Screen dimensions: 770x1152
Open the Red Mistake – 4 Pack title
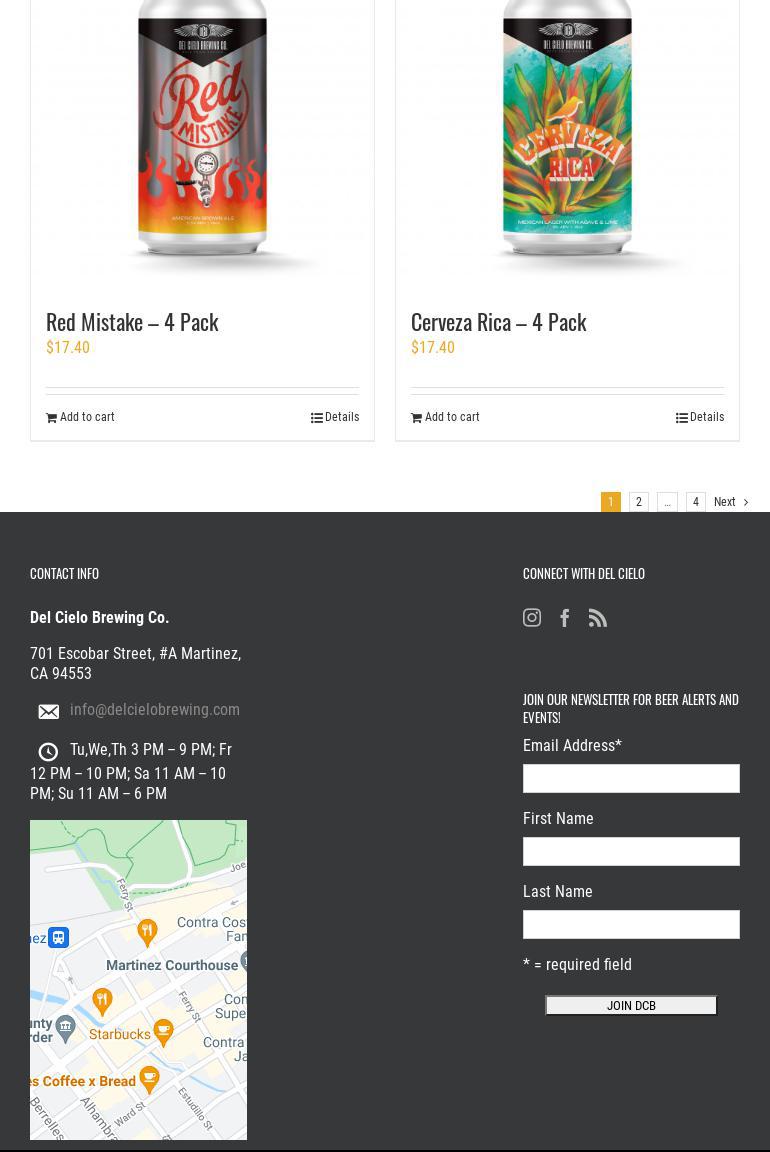(x=132, y=322)
